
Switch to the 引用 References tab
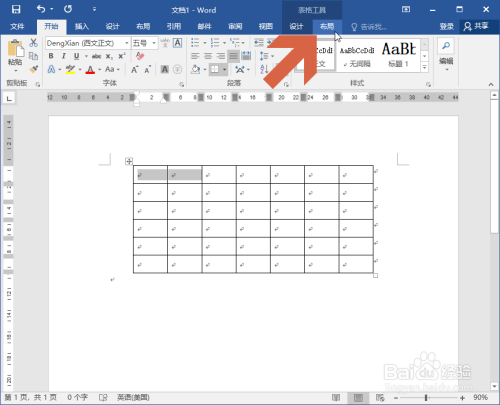[174, 26]
